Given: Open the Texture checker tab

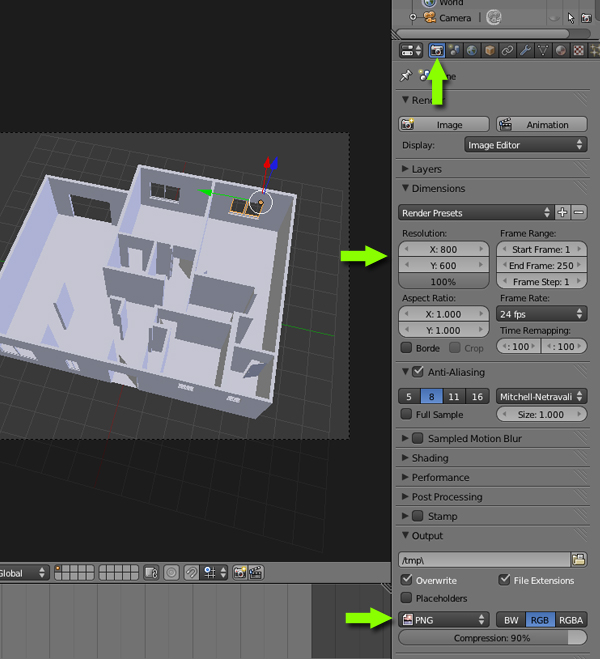Looking at the screenshot, I should click(579, 51).
